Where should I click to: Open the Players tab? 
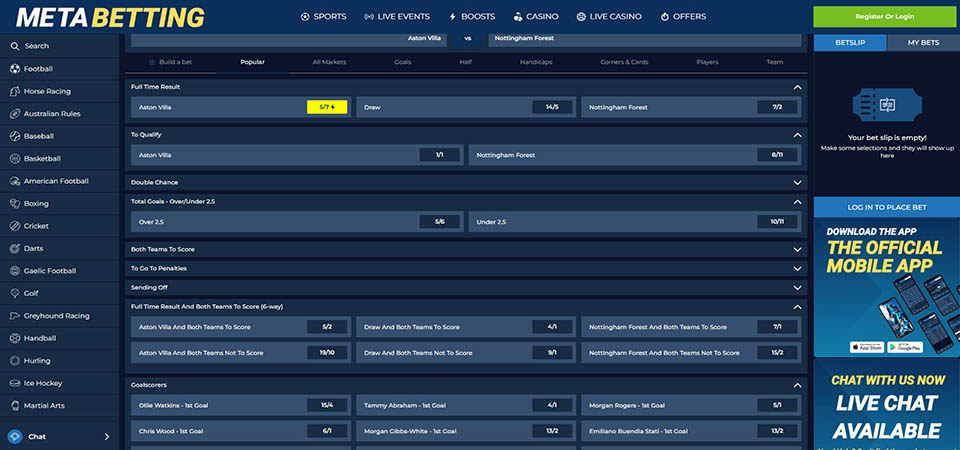point(707,62)
